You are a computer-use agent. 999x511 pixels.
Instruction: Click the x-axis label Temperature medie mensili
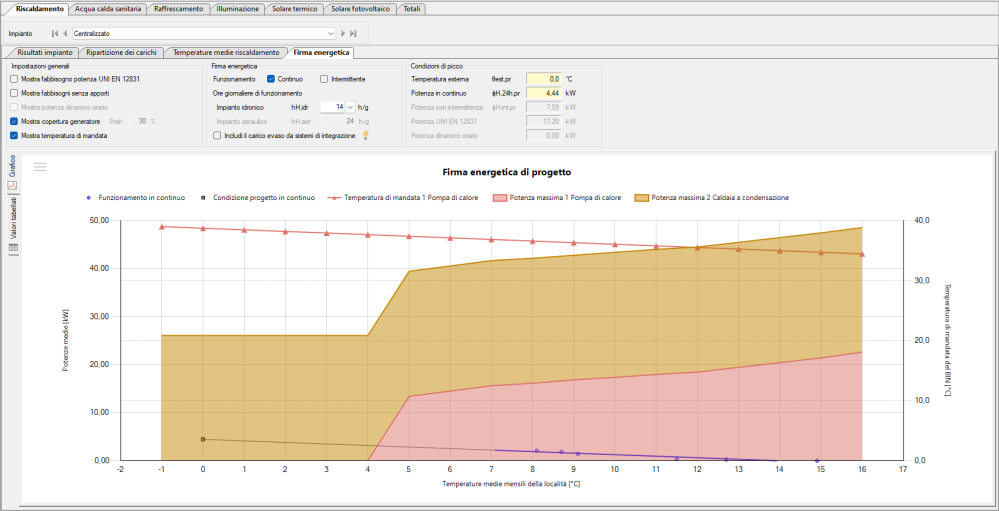511,484
